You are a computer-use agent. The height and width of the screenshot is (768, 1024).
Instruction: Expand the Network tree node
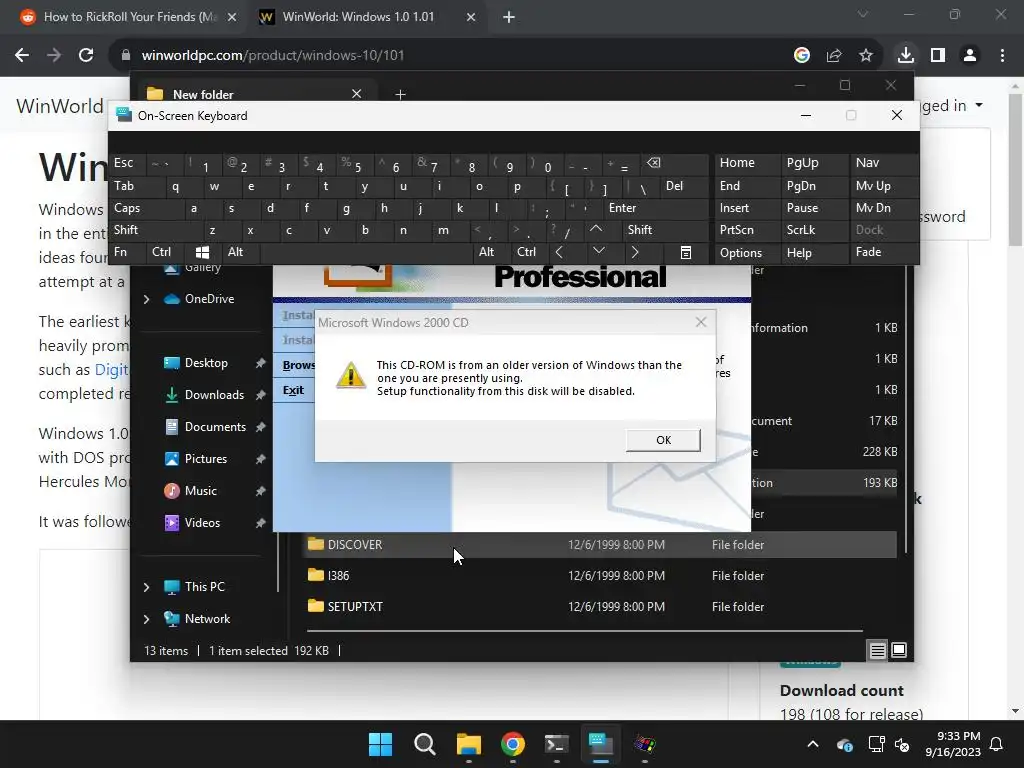coord(146,619)
